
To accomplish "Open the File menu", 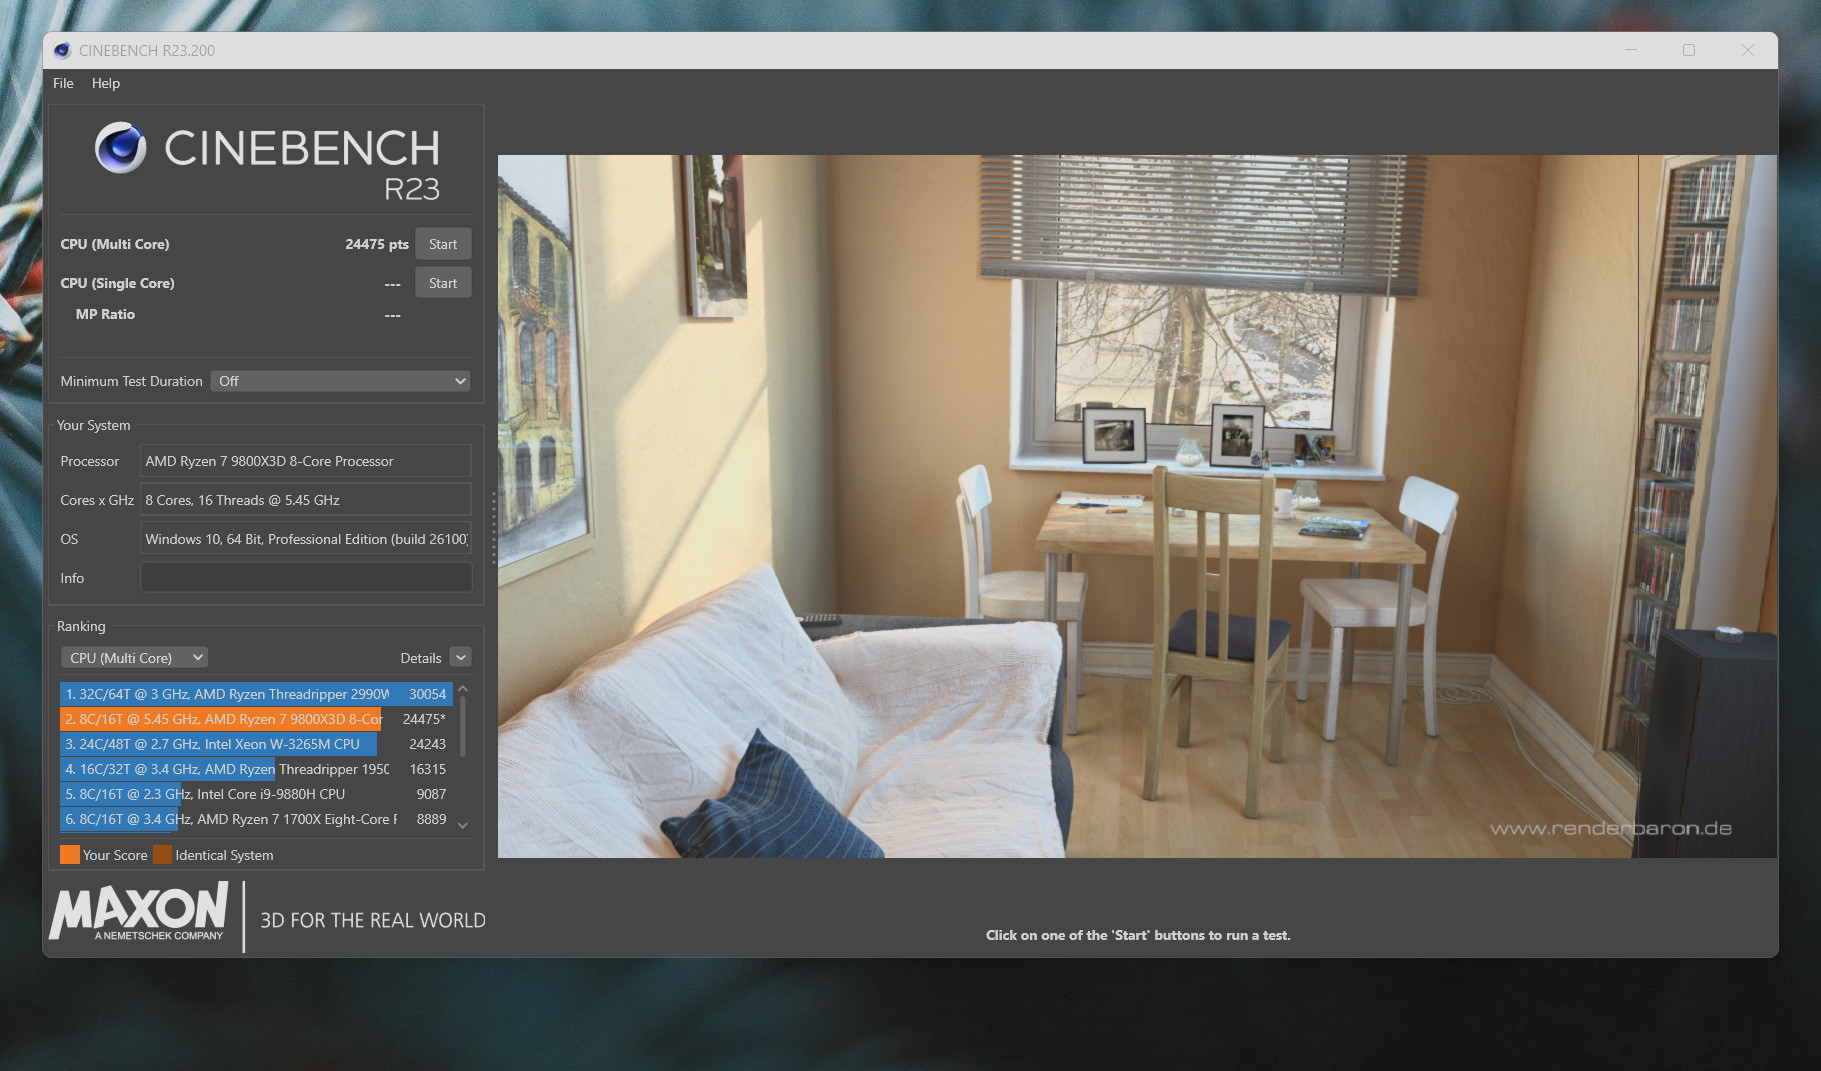I will point(63,83).
